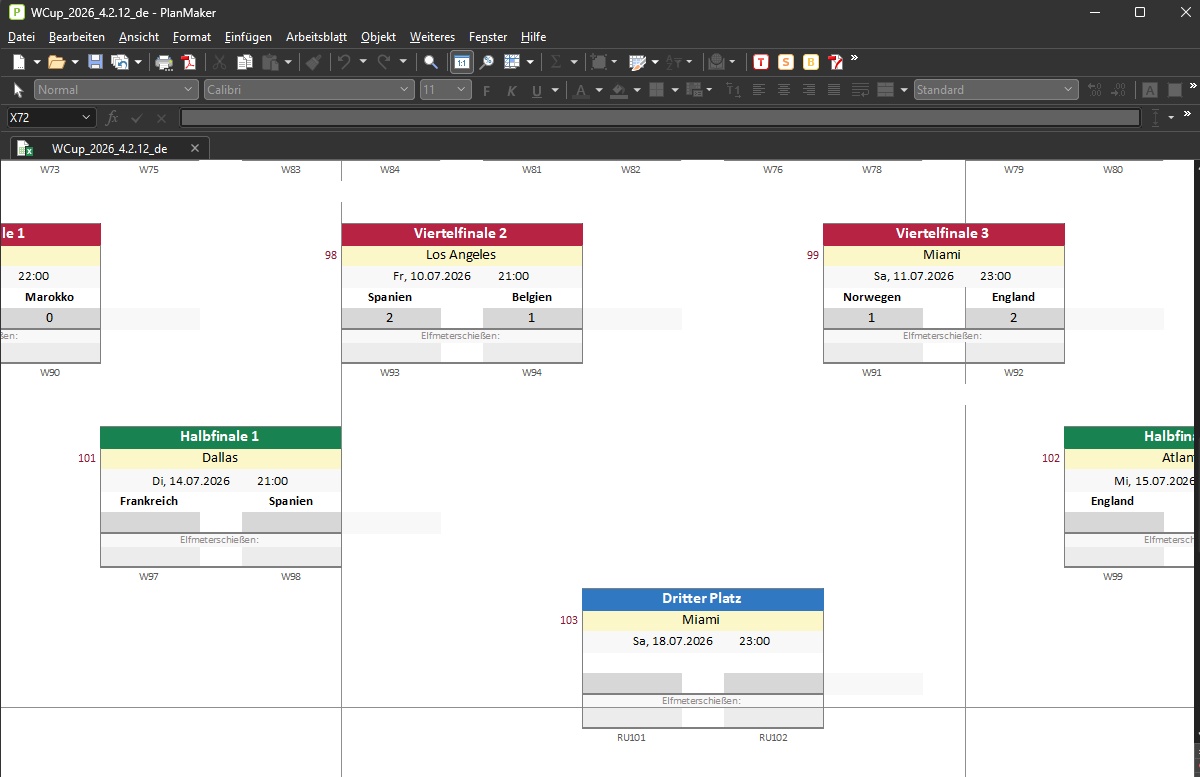This screenshot has width=1200, height=777.
Task: Expand the font size 11 dropdown
Action: point(445,90)
